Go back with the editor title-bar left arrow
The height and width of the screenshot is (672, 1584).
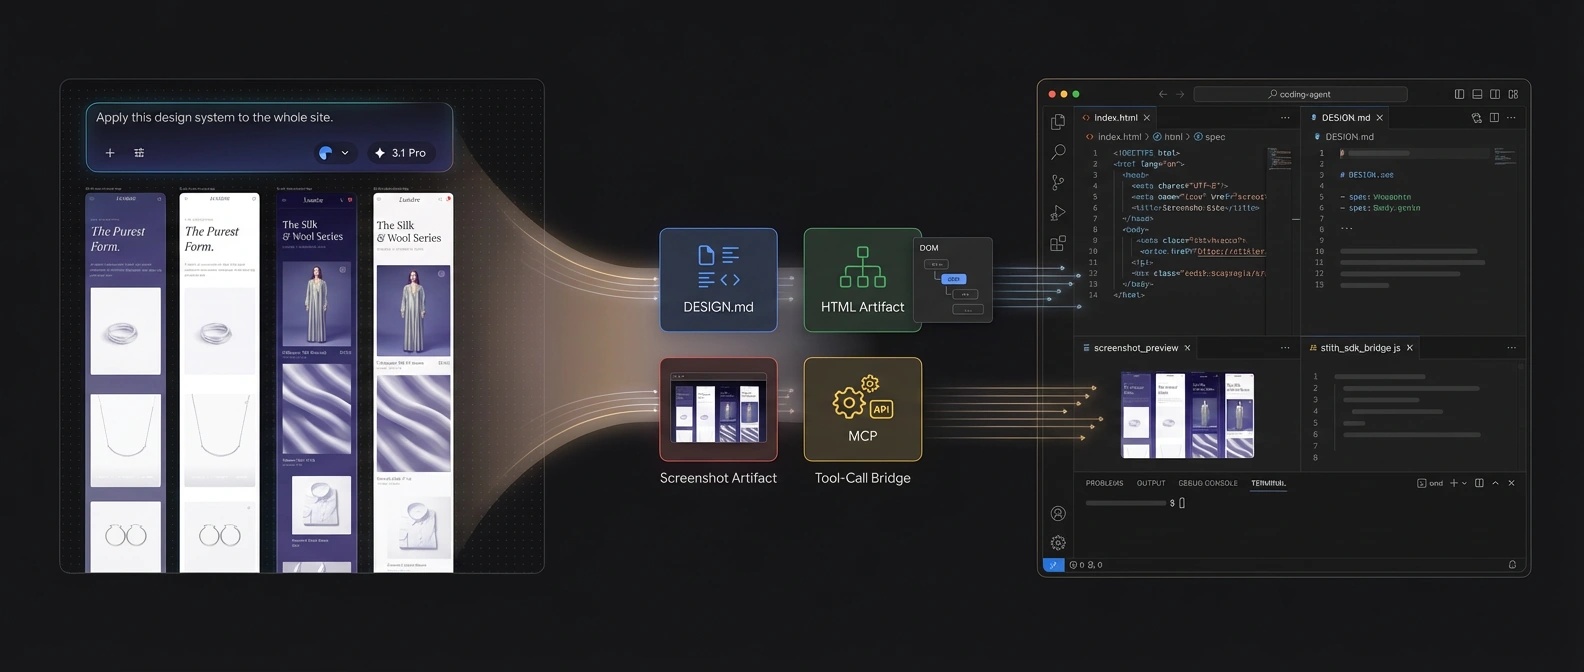click(1163, 94)
